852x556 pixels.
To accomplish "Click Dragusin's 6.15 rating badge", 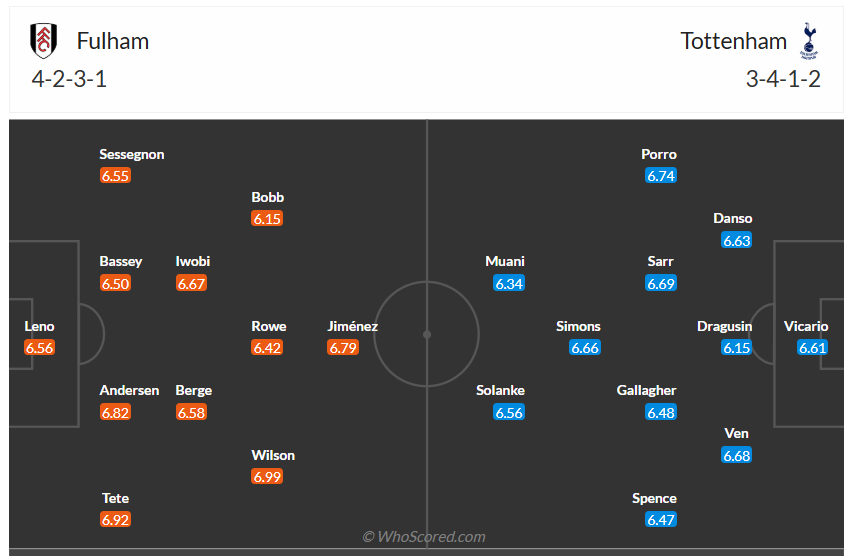I will coord(737,348).
